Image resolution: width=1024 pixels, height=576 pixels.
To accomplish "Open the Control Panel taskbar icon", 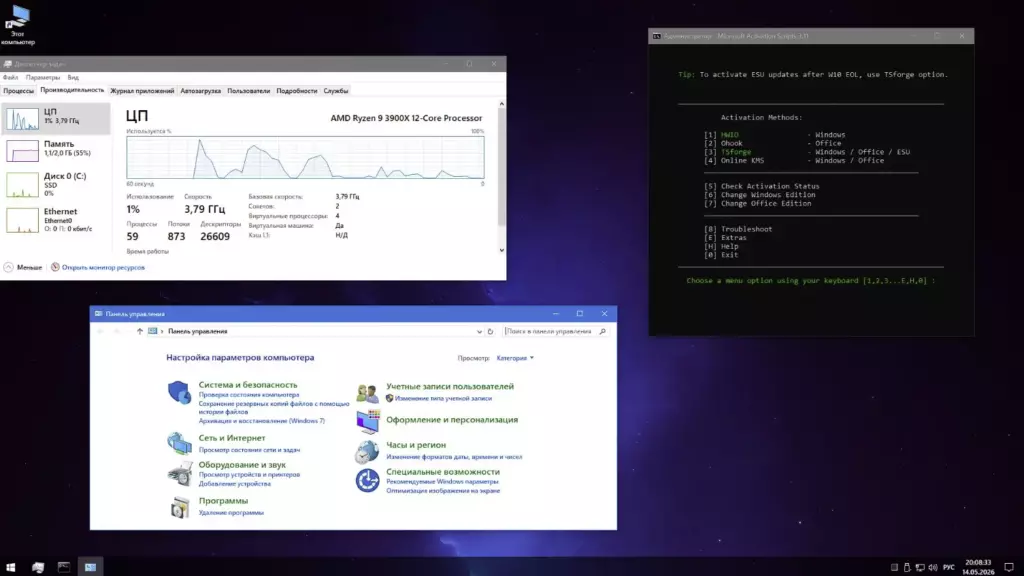I will coord(90,567).
